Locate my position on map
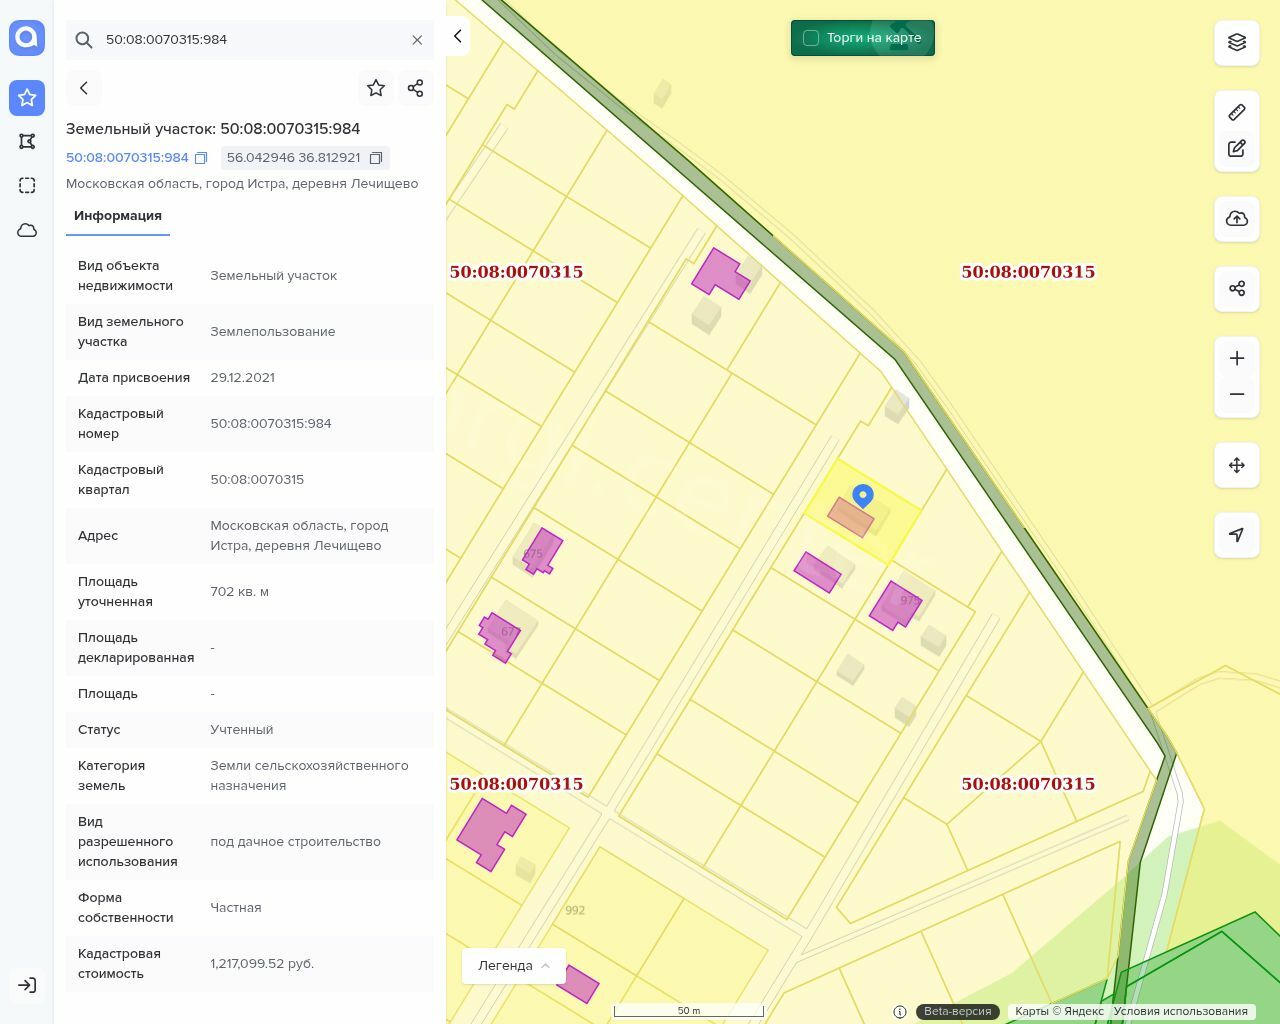Image resolution: width=1280 pixels, height=1024 pixels. click(1237, 535)
